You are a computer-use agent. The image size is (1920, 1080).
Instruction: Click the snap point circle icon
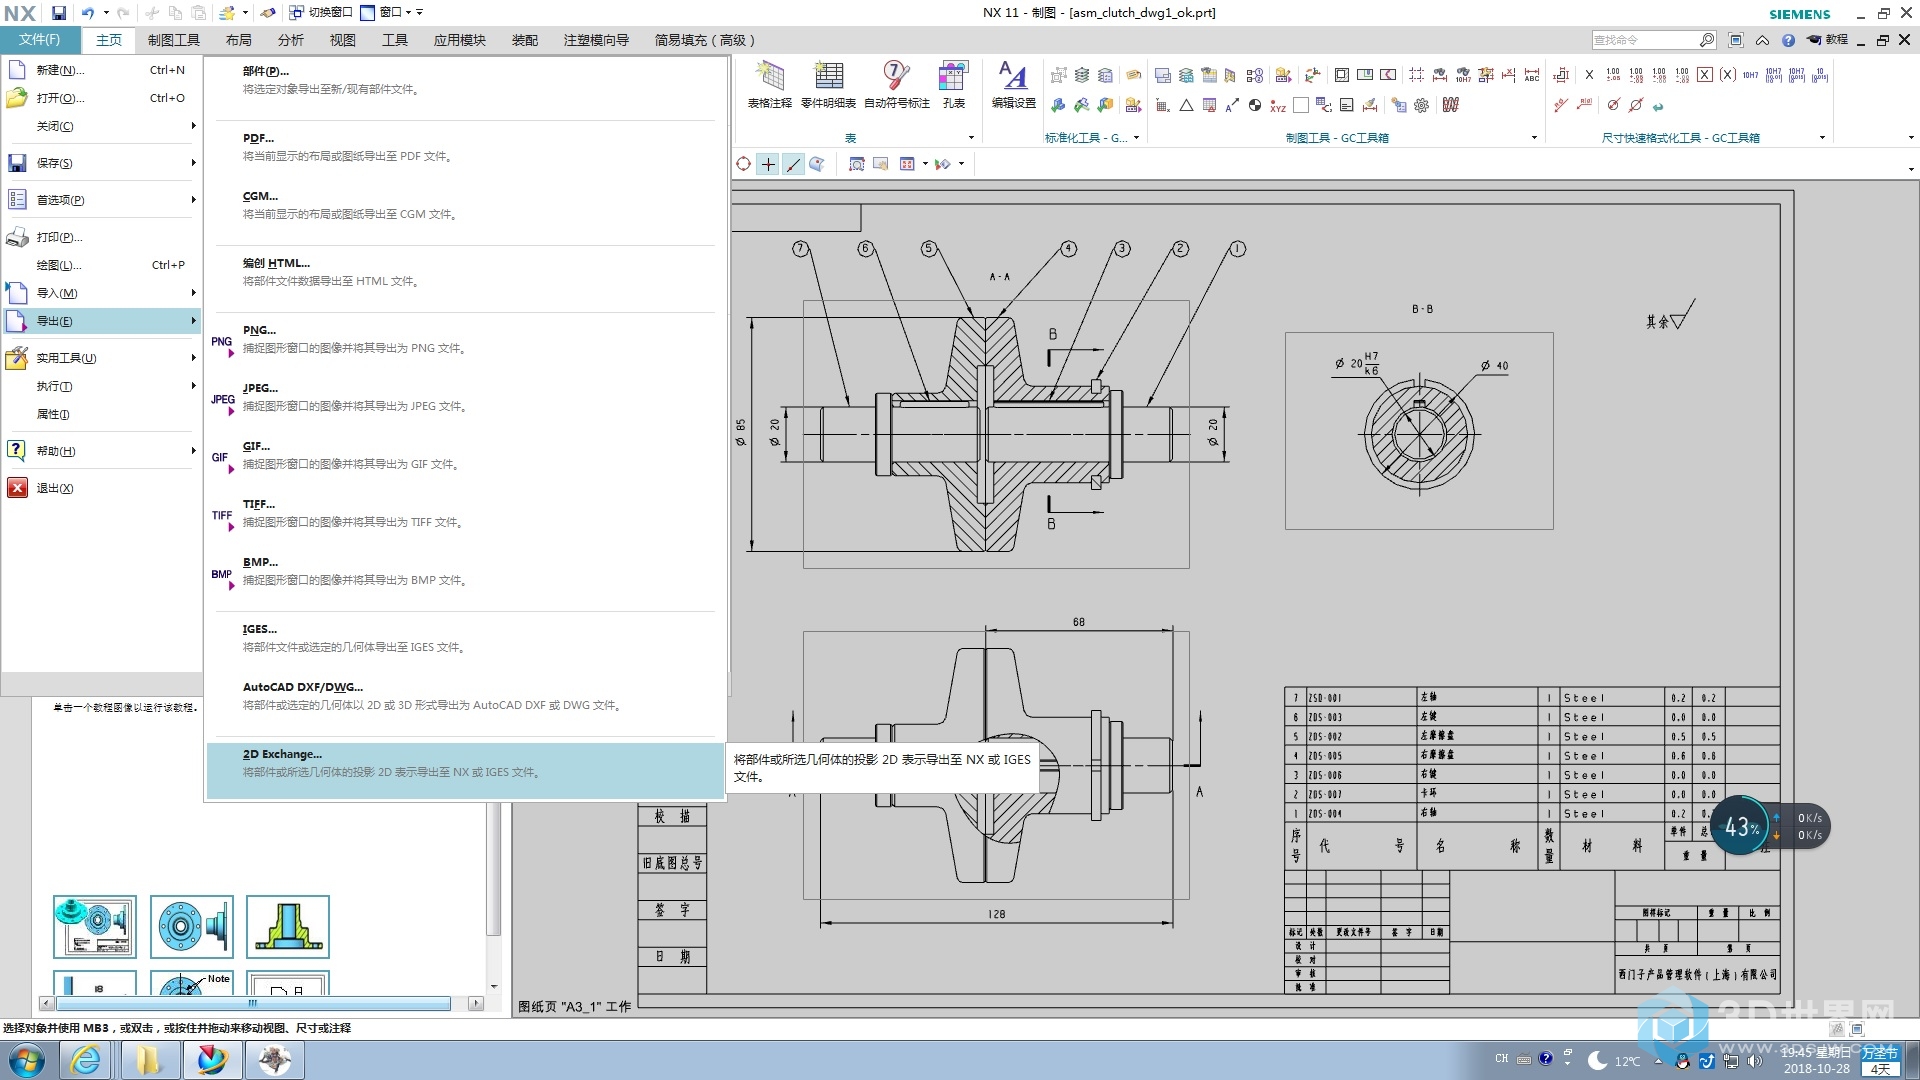point(743,164)
